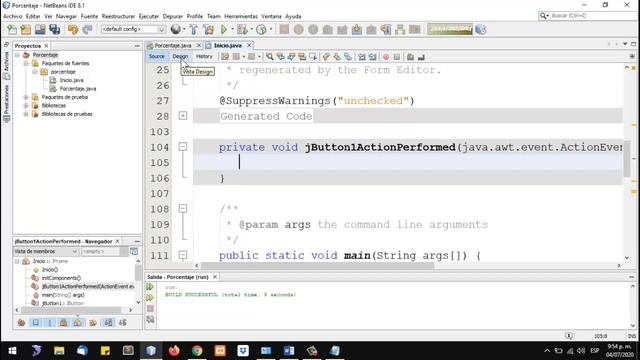Viewport: 640px width, 360px height.
Task: Collapse the Porcentaje project node
Action: tap(17, 55)
